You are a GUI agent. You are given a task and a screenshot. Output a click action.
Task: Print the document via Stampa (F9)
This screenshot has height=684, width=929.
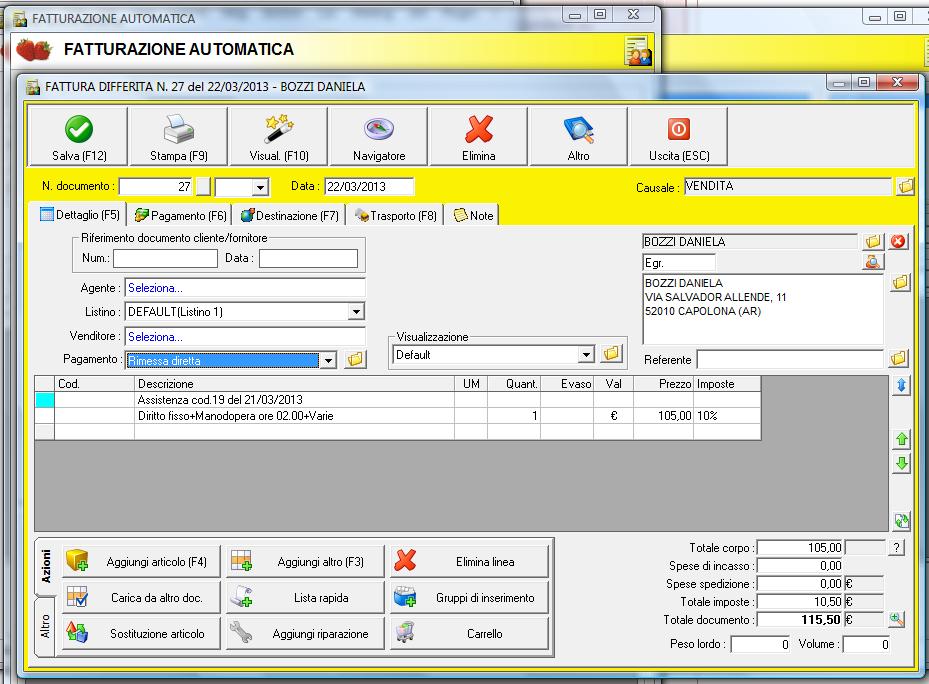click(x=178, y=136)
